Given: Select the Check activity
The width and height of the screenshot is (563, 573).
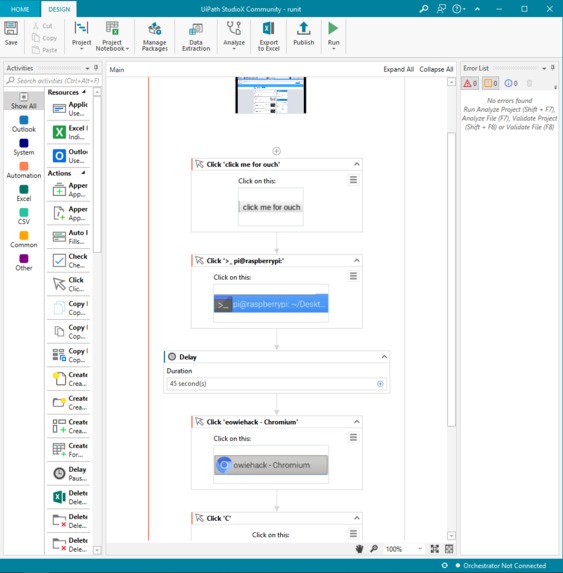Looking at the screenshot, I should (69, 260).
